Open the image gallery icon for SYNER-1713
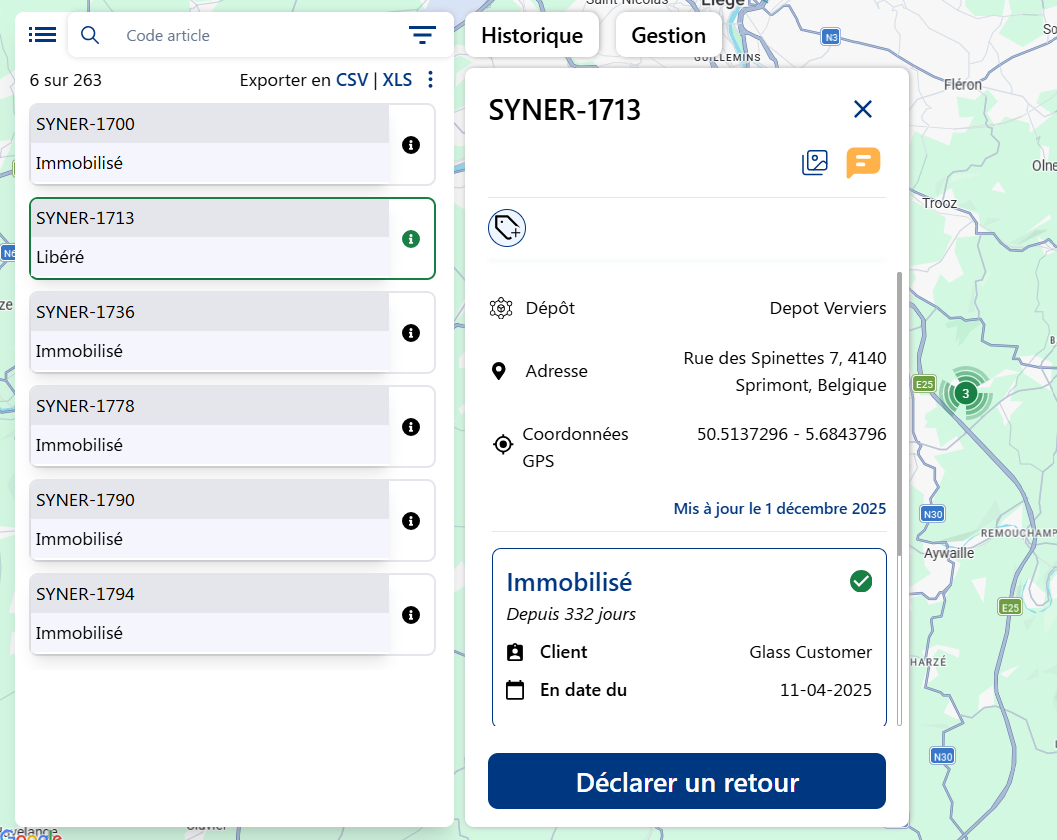The width and height of the screenshot is (1057, 840). coord(815,162)
